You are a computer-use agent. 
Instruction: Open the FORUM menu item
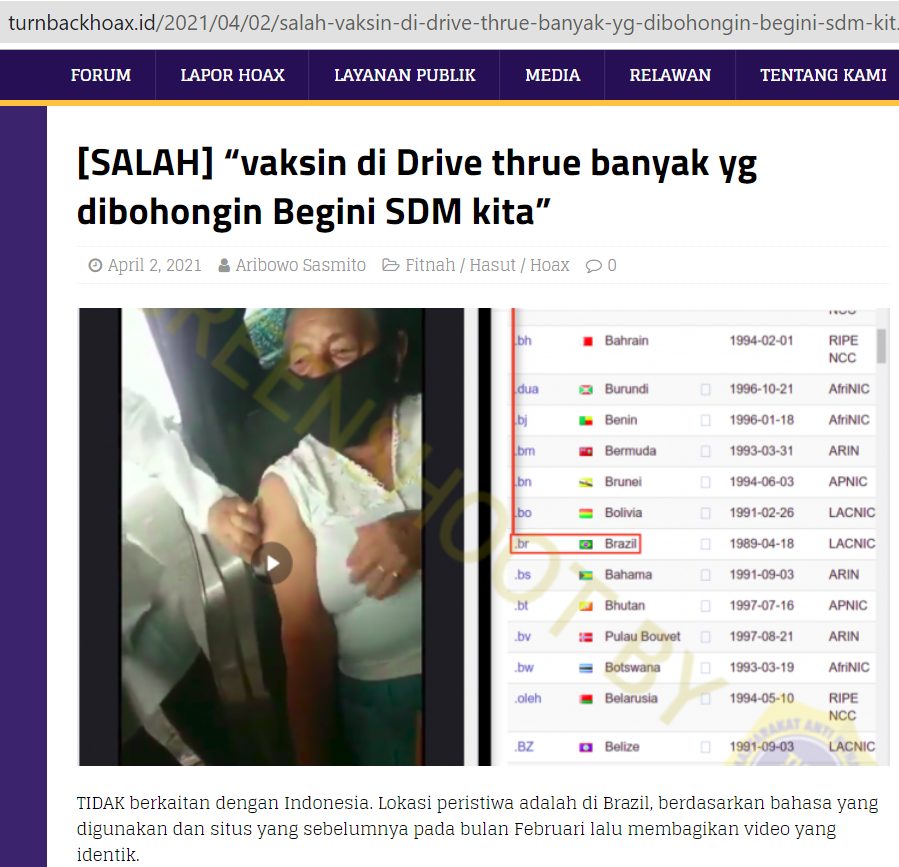click(101, 75)
